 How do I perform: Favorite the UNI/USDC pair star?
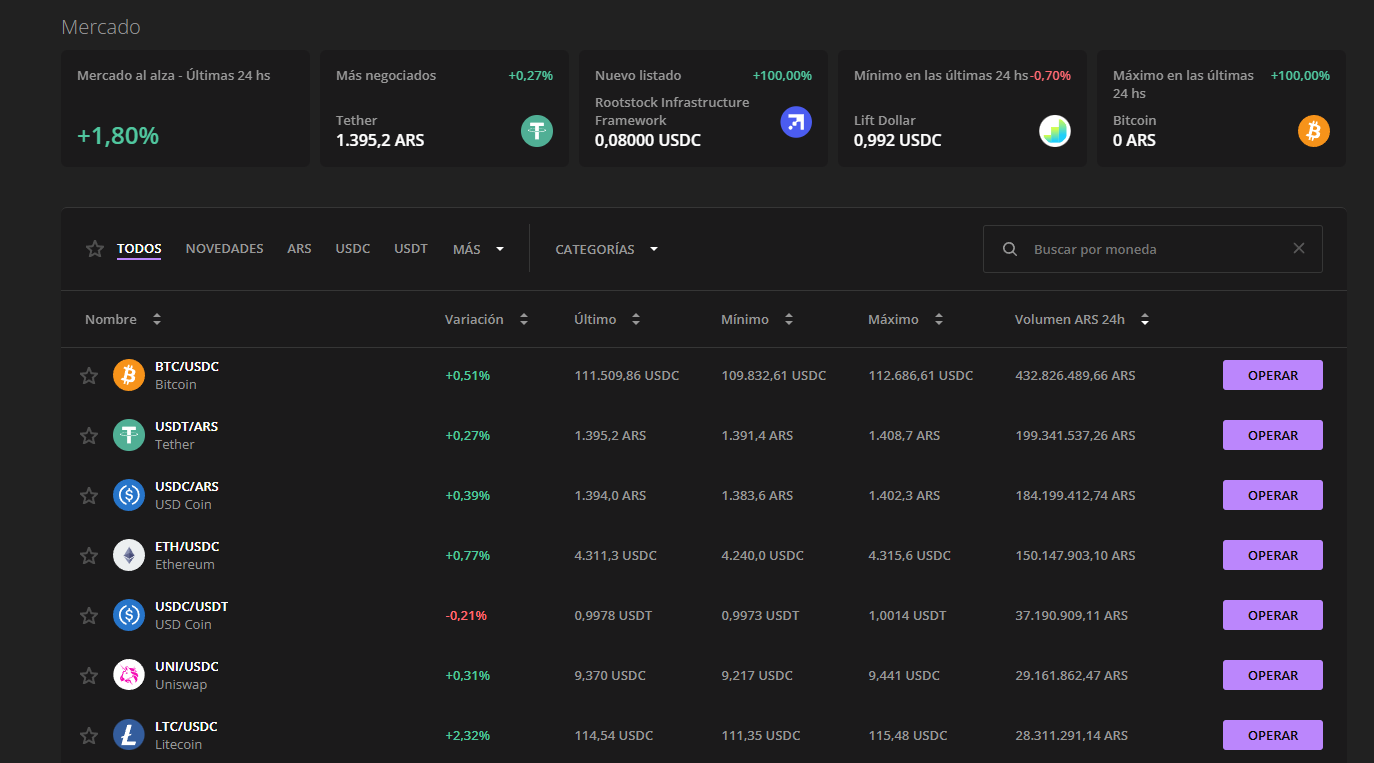[x=89, y=676]
